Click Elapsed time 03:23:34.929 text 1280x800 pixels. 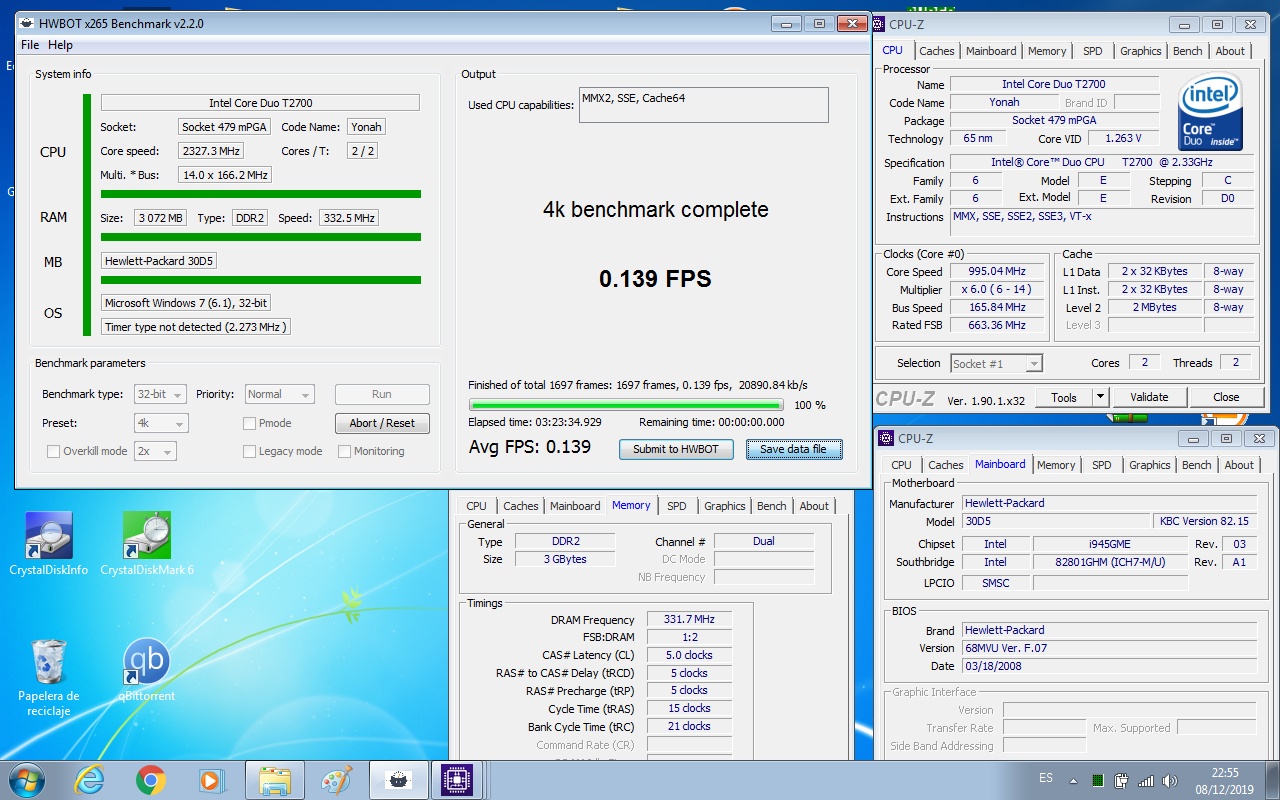tap(535, 422)
